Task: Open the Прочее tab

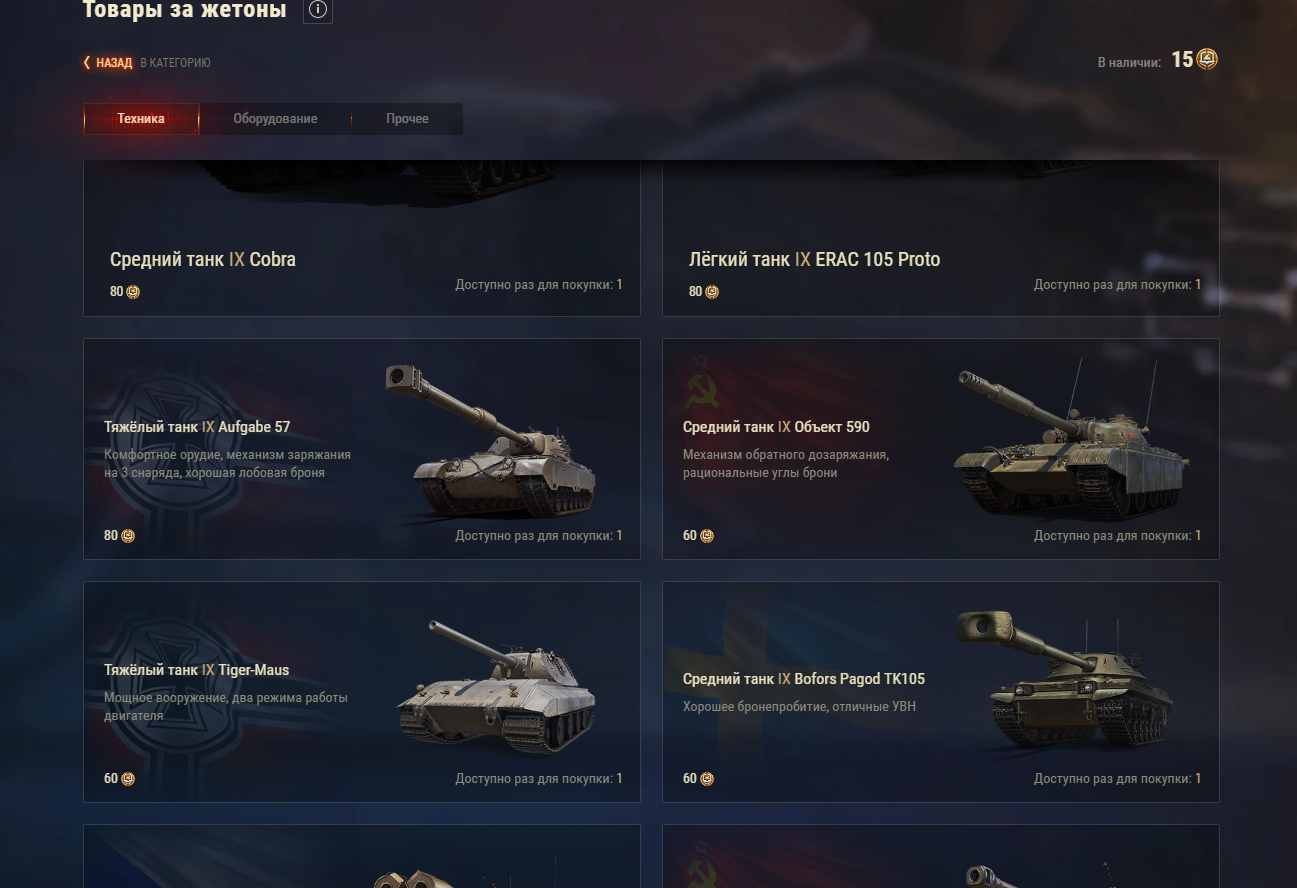Action: [x=407, y=119]
